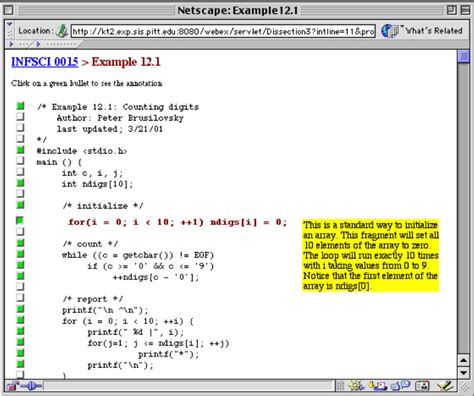Click the empty bullet beside main () {
This screenshot has height=396, width=474.
coord(20,161)
